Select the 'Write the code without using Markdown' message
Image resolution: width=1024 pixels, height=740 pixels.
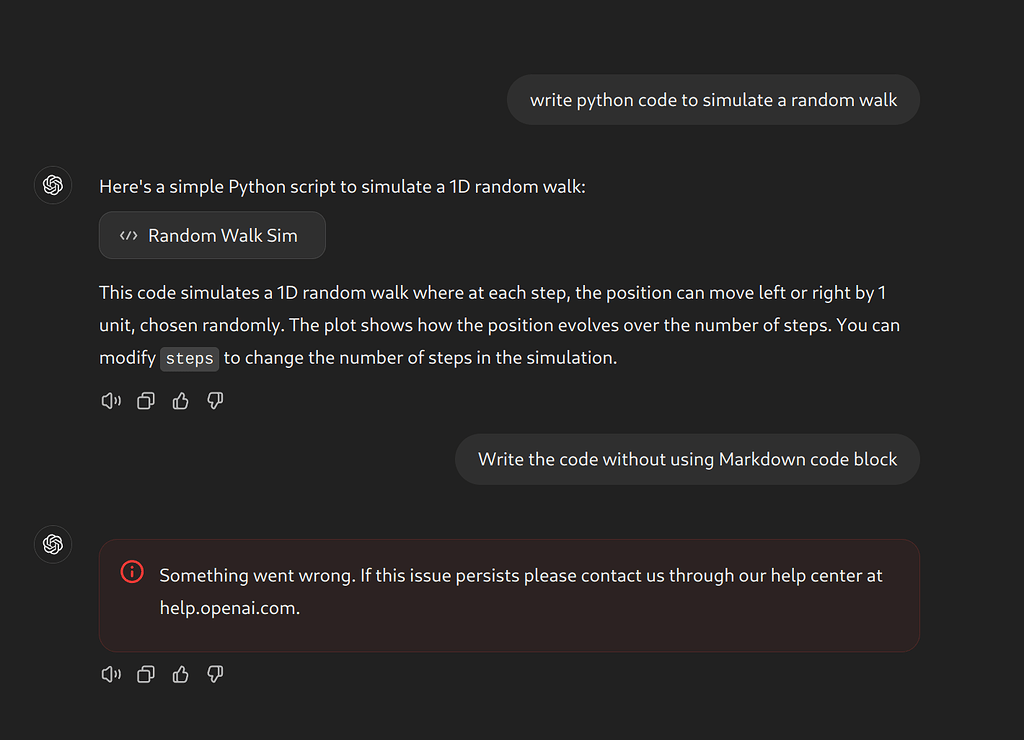tap(687, 459)
